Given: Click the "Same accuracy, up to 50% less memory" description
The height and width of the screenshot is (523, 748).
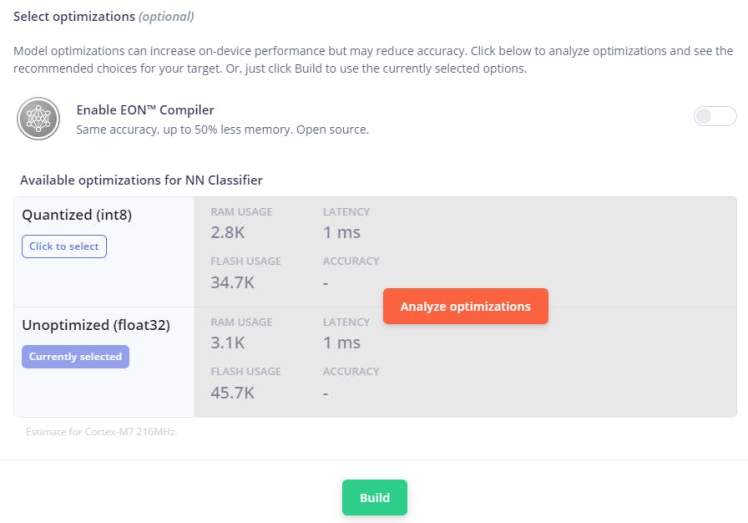Looking at the screenshot, I should pyautogui.click(x=222, y=130).
